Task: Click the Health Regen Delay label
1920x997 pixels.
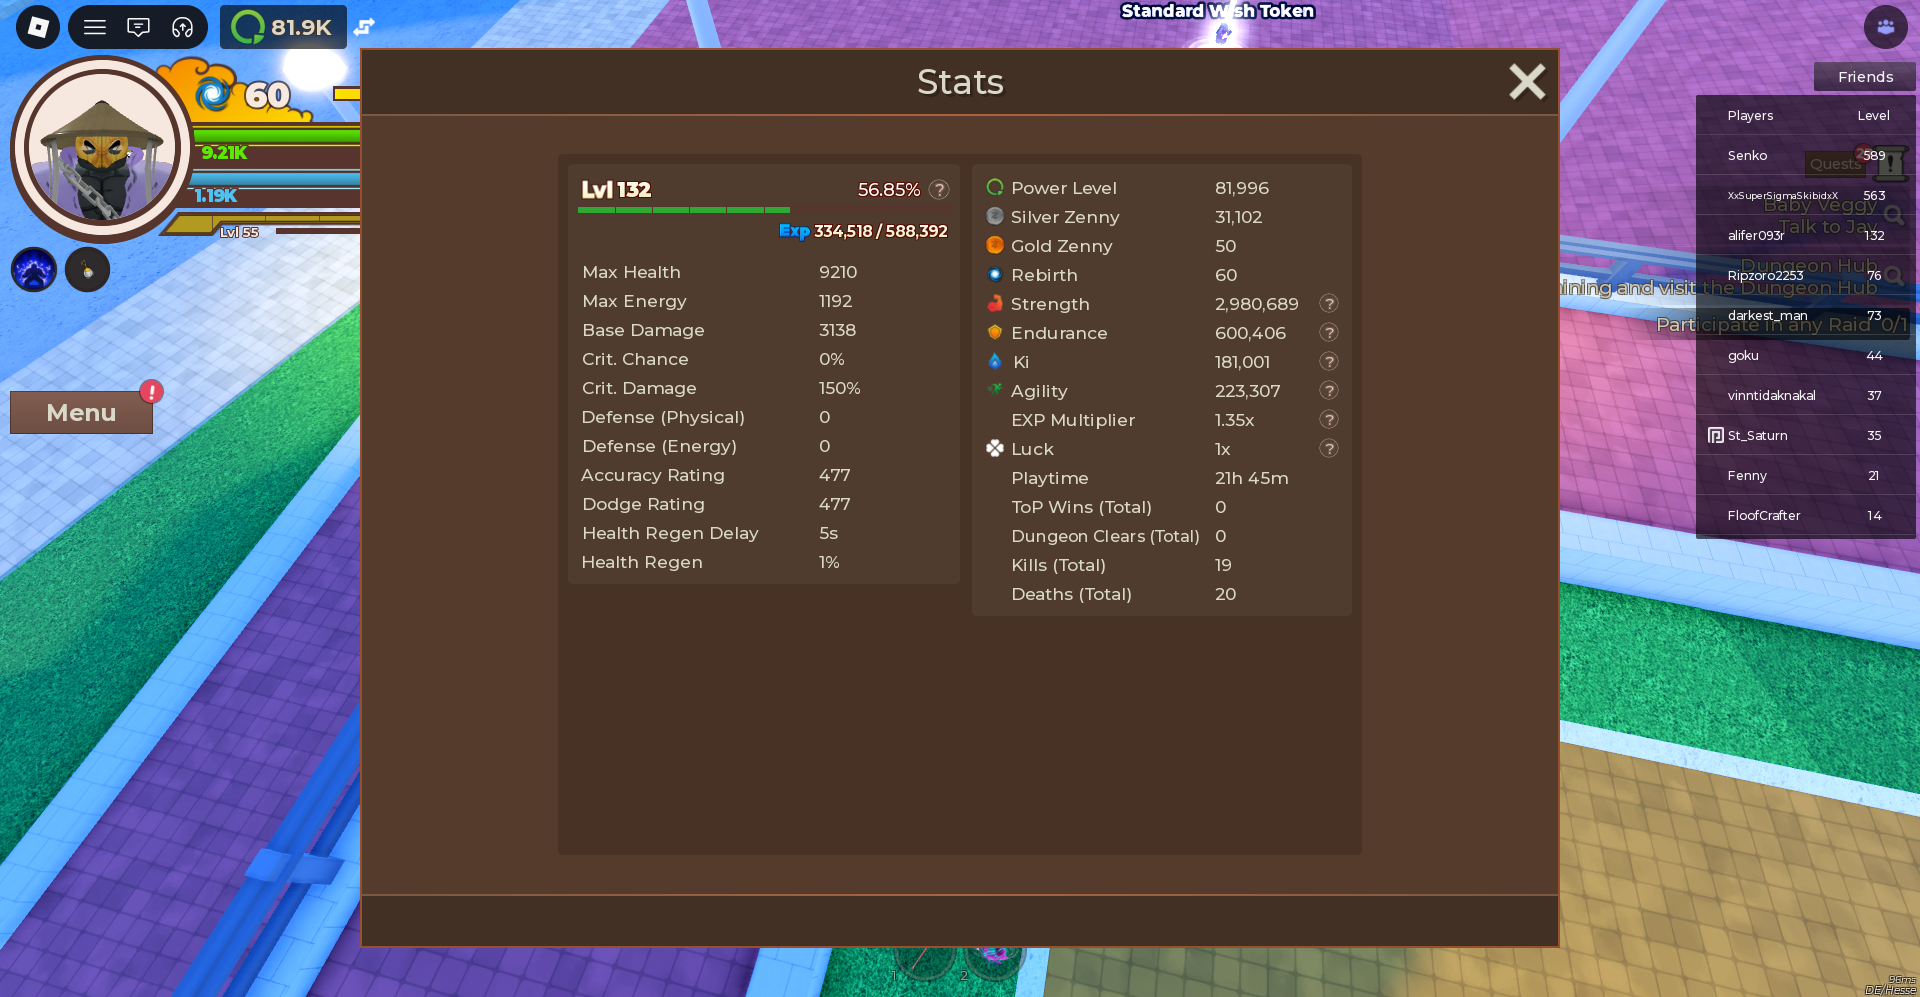Action: (670, 533)
